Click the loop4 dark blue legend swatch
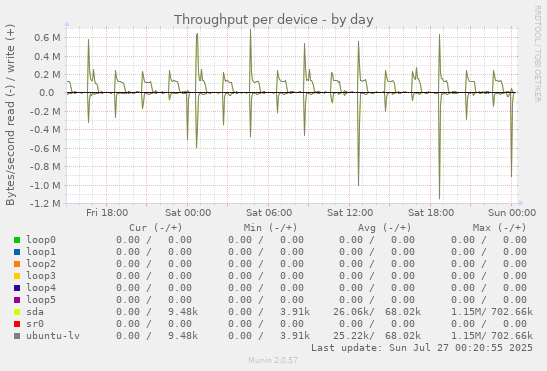Viewport: 547px width, 371px height. 17,288
